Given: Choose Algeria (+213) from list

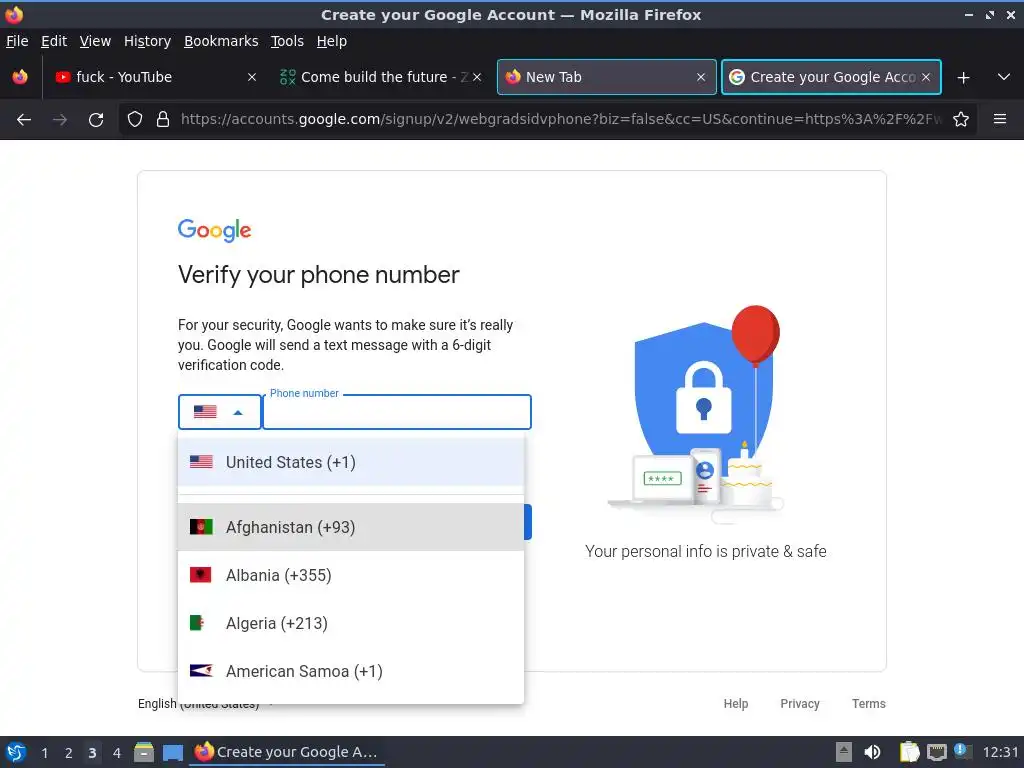Looking at the screenshot, I should (351, 624).
